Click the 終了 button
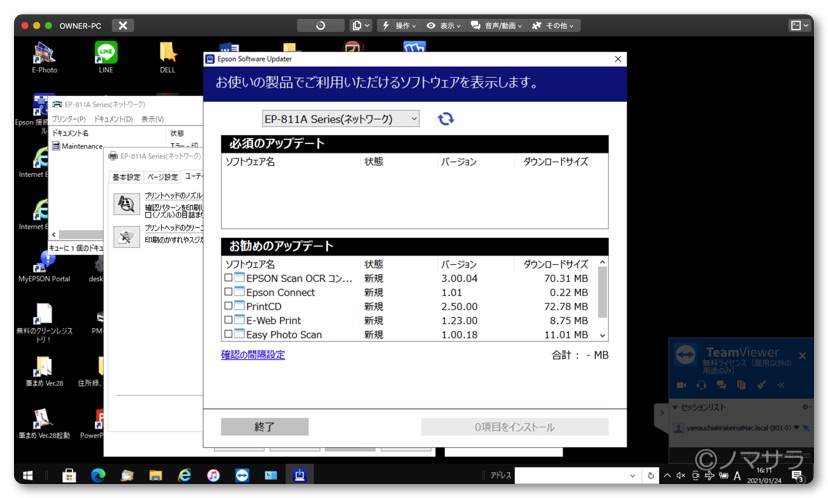 click(264, 427)
